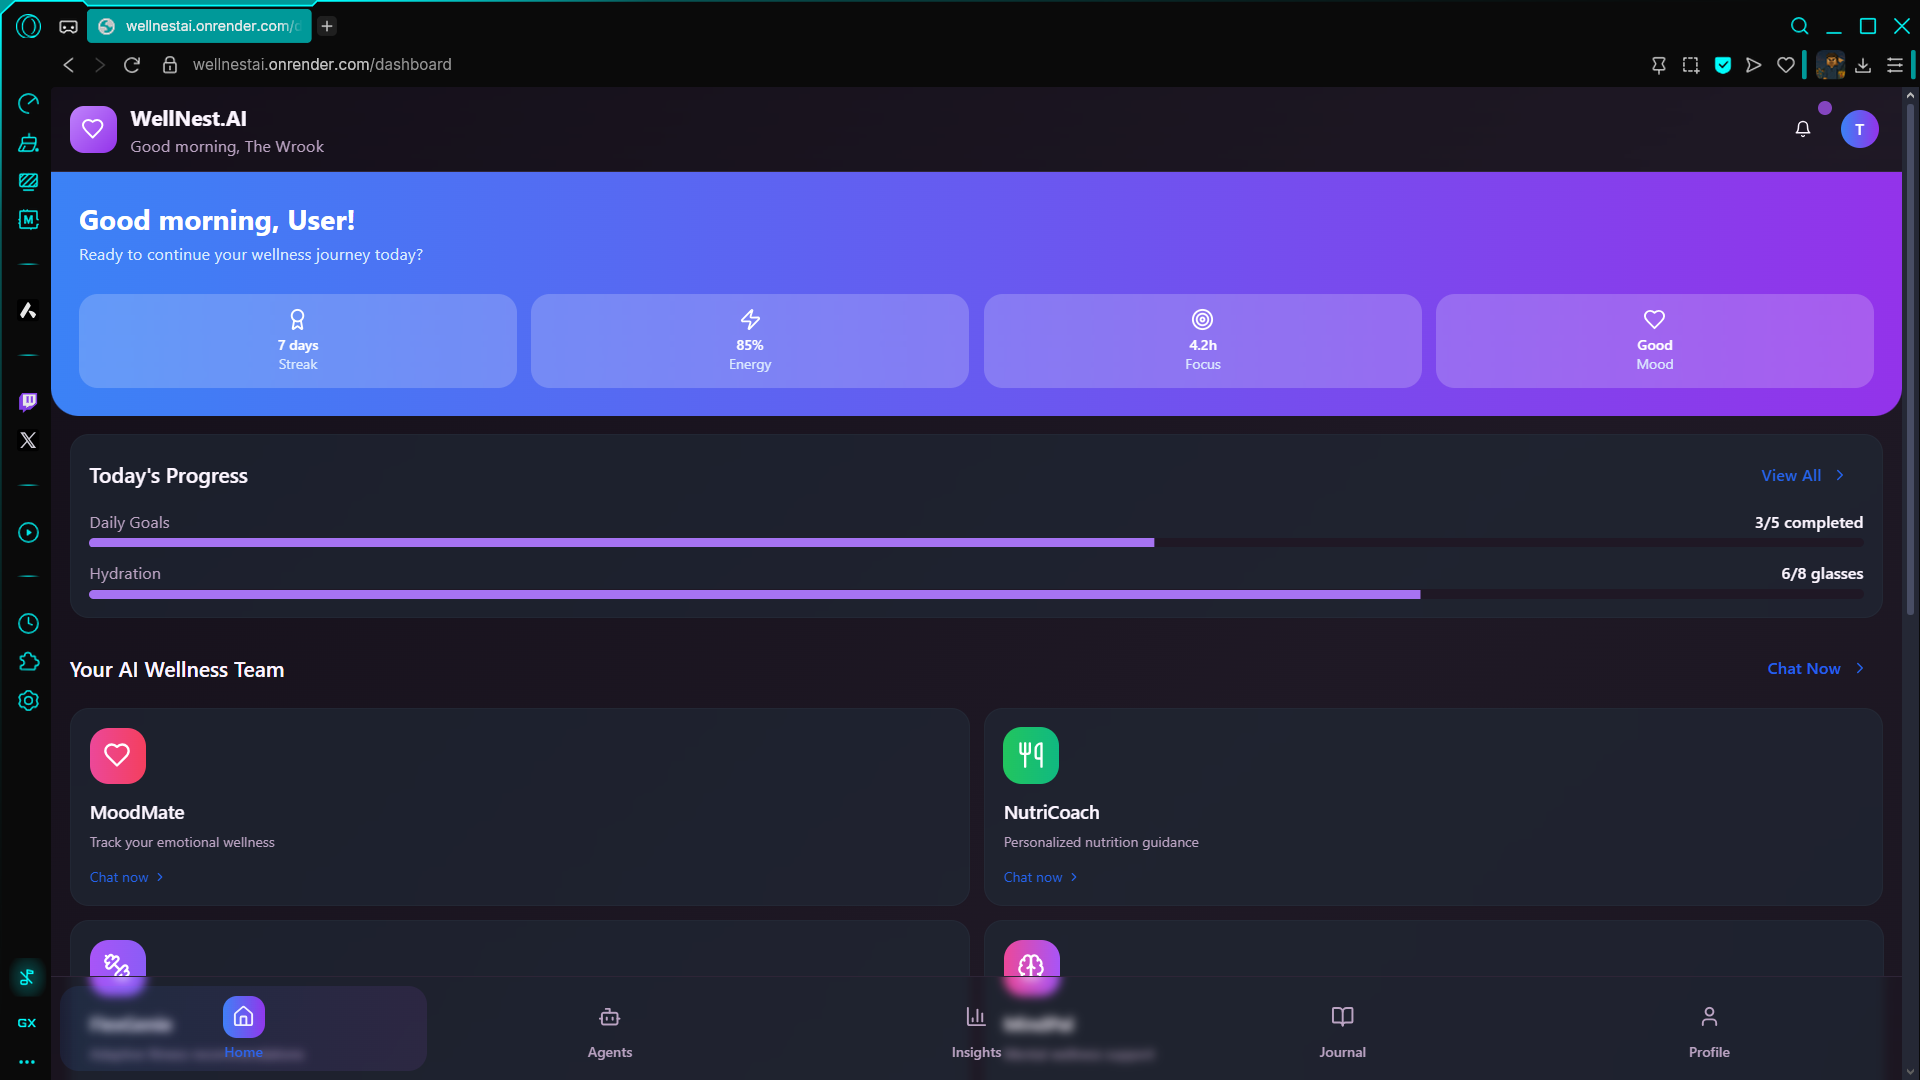
Task: Open the NutriCoach fork and knife icon
Action: [x=1030, y=756]
